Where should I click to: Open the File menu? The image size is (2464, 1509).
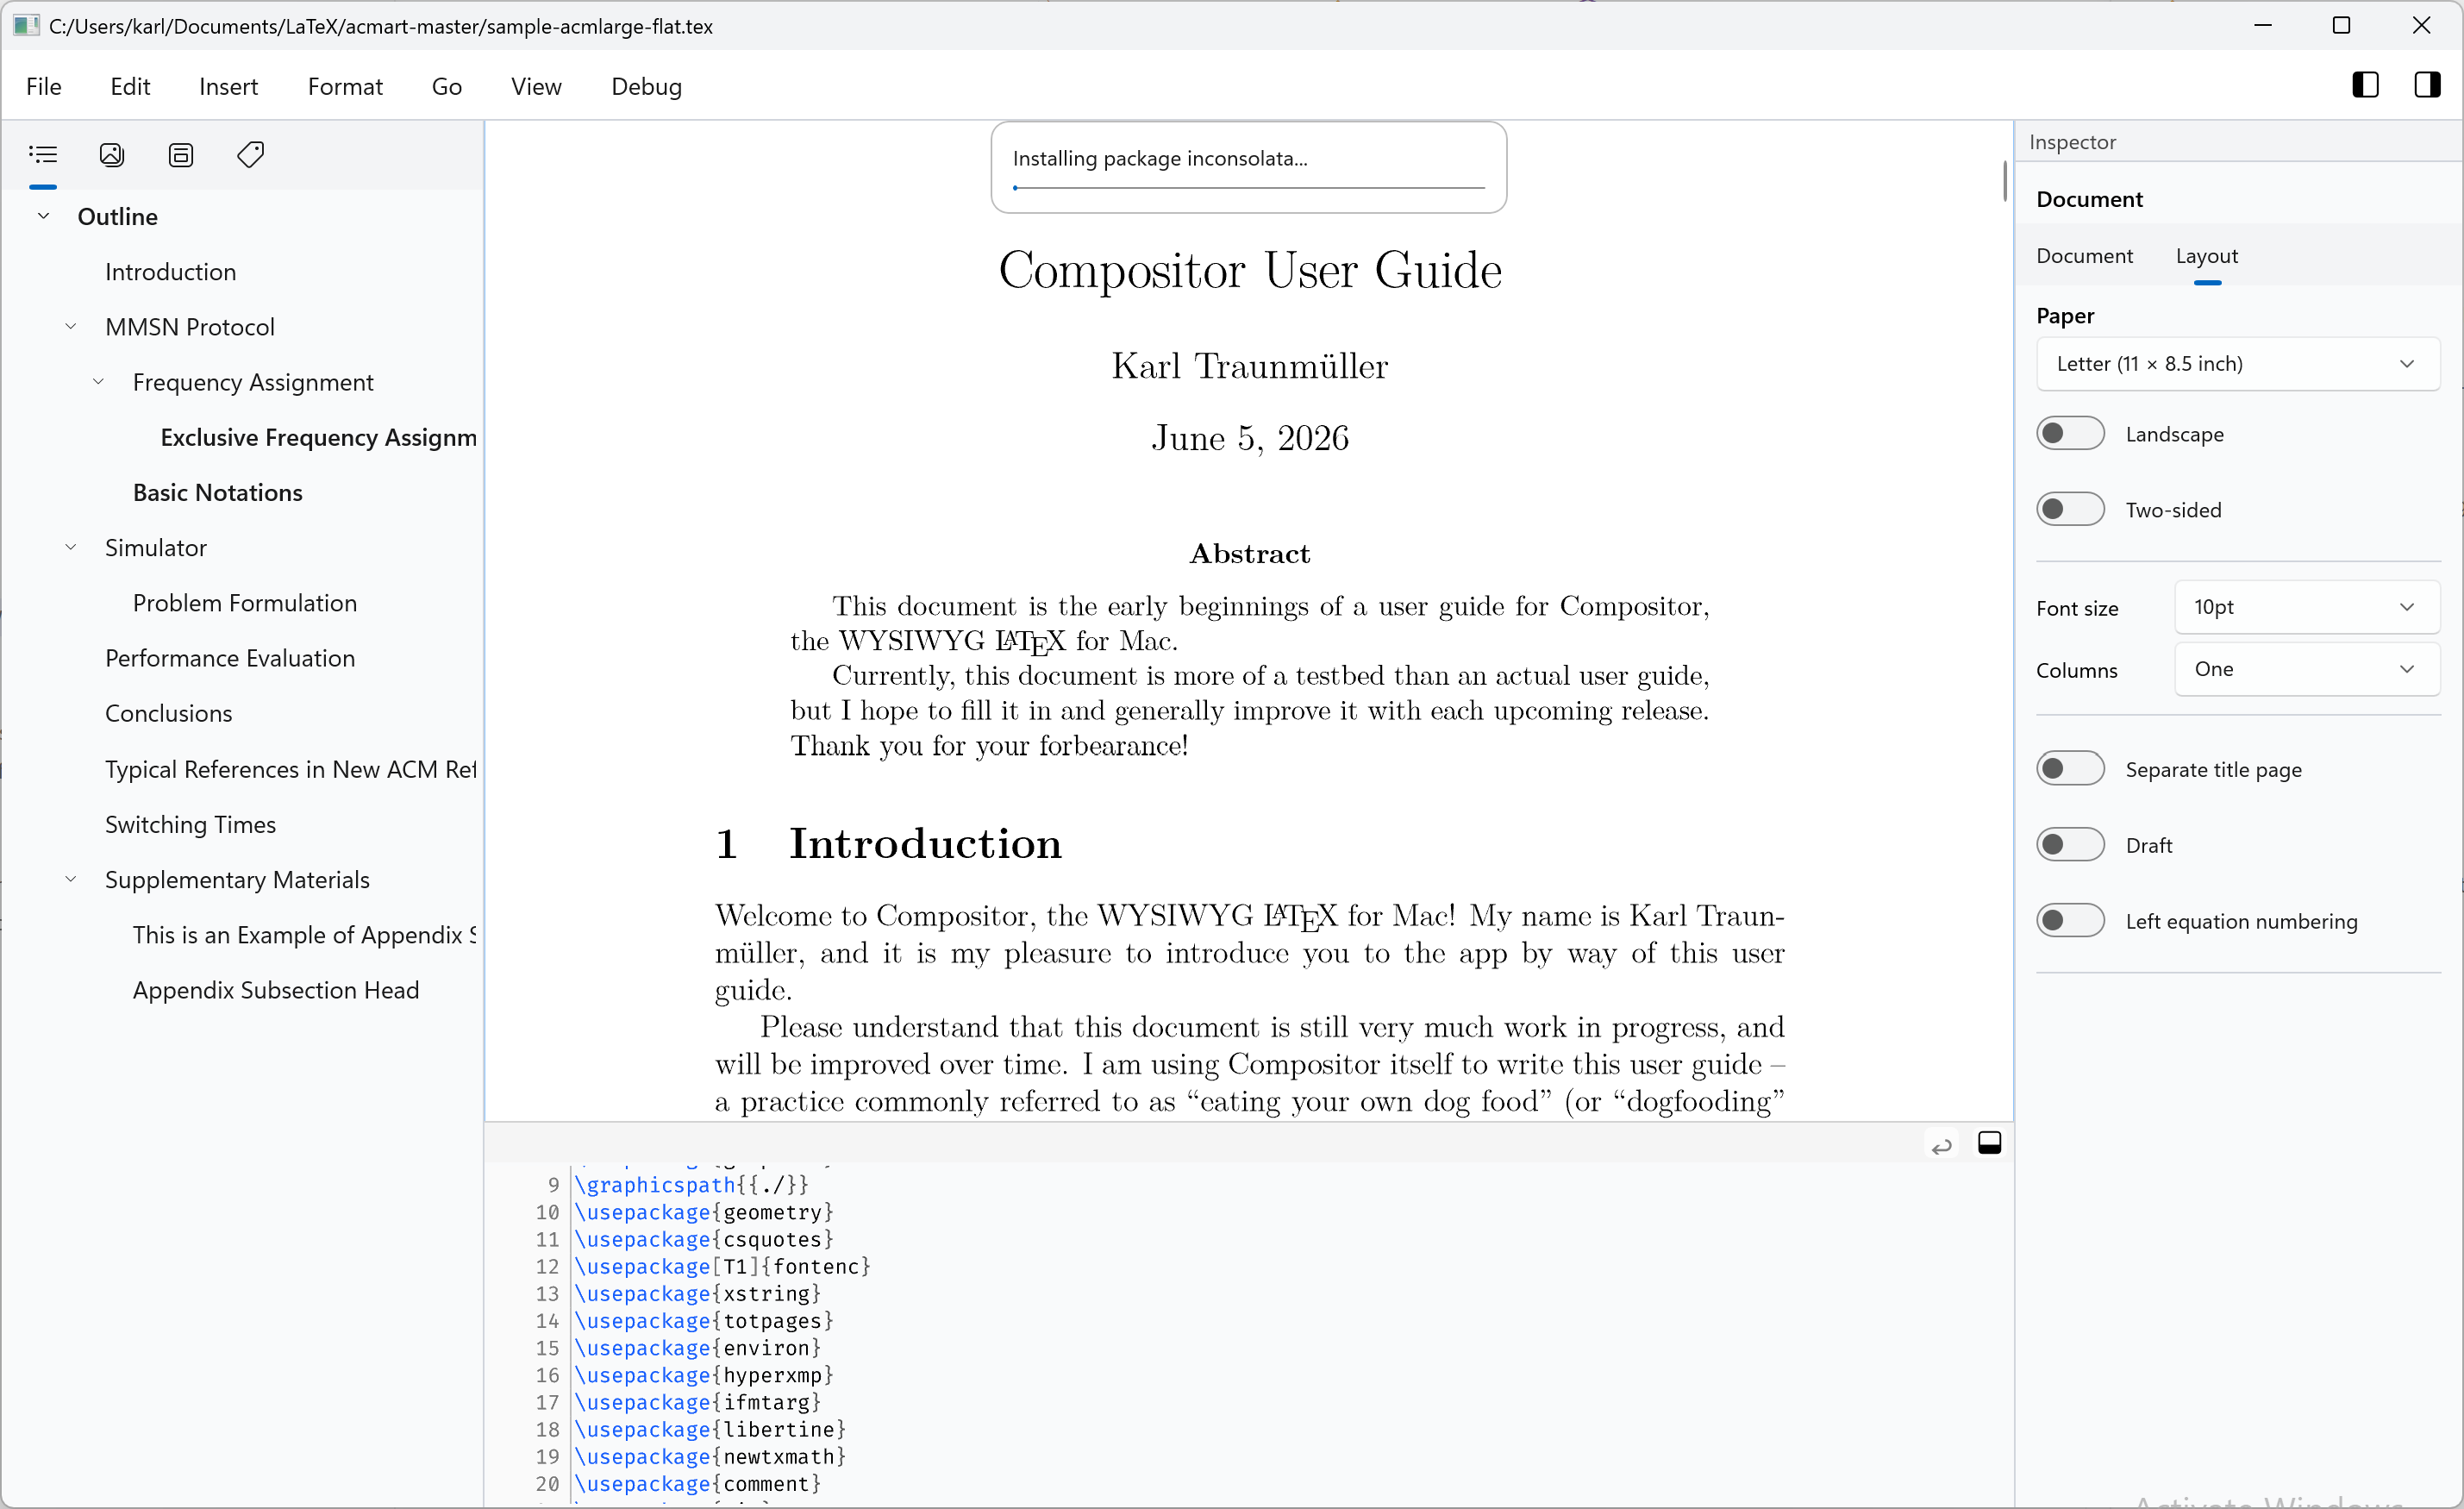[44, 86]
